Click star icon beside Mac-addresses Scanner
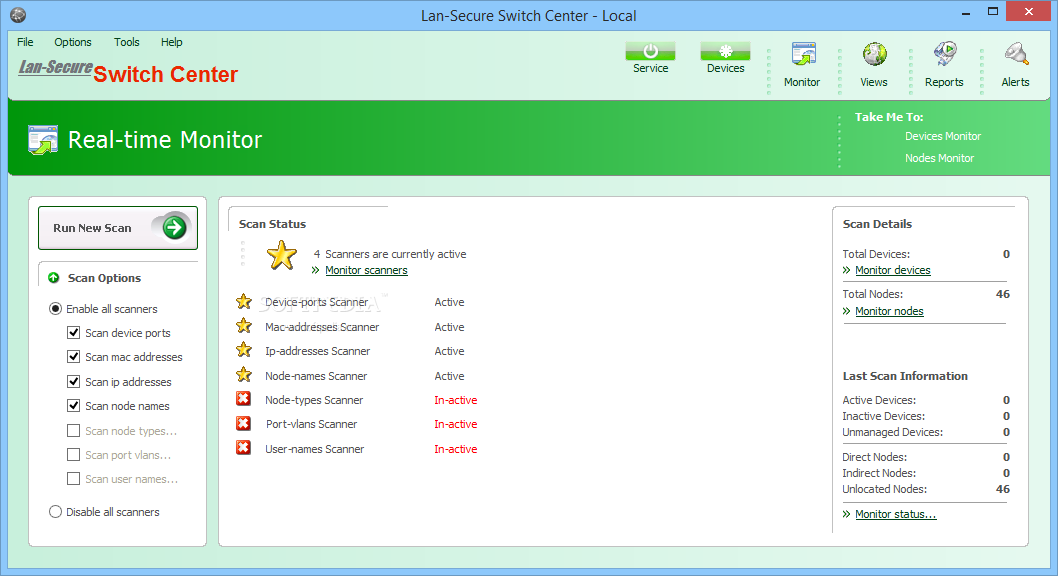 click(x=244, y=326)
